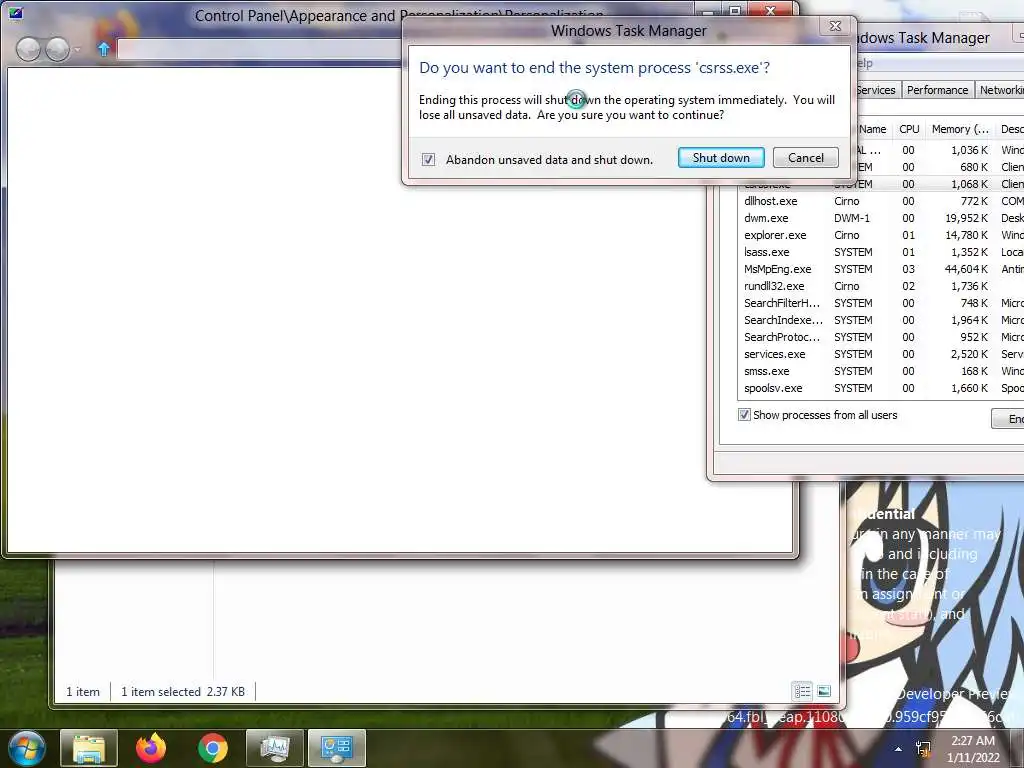Click the blue Up arrow in Control Panel
The image size is (1024, 768).
point(103,49)
